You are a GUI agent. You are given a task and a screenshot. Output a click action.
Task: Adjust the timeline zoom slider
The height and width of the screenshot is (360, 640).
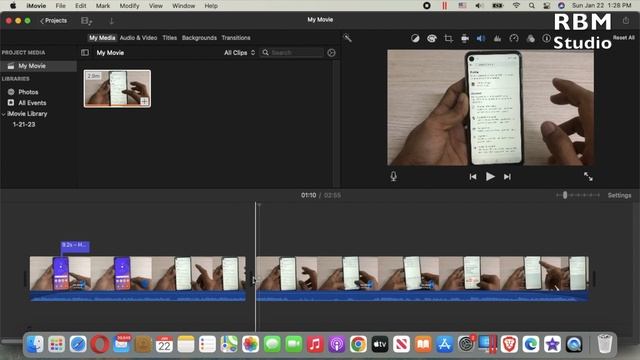(x=565, y=195)
